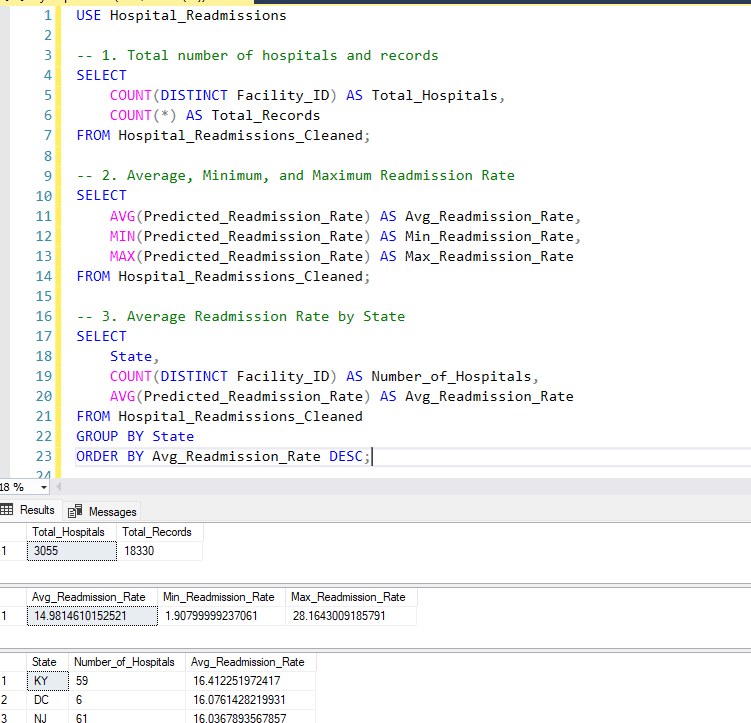Click the cell with value 18330

159,551
